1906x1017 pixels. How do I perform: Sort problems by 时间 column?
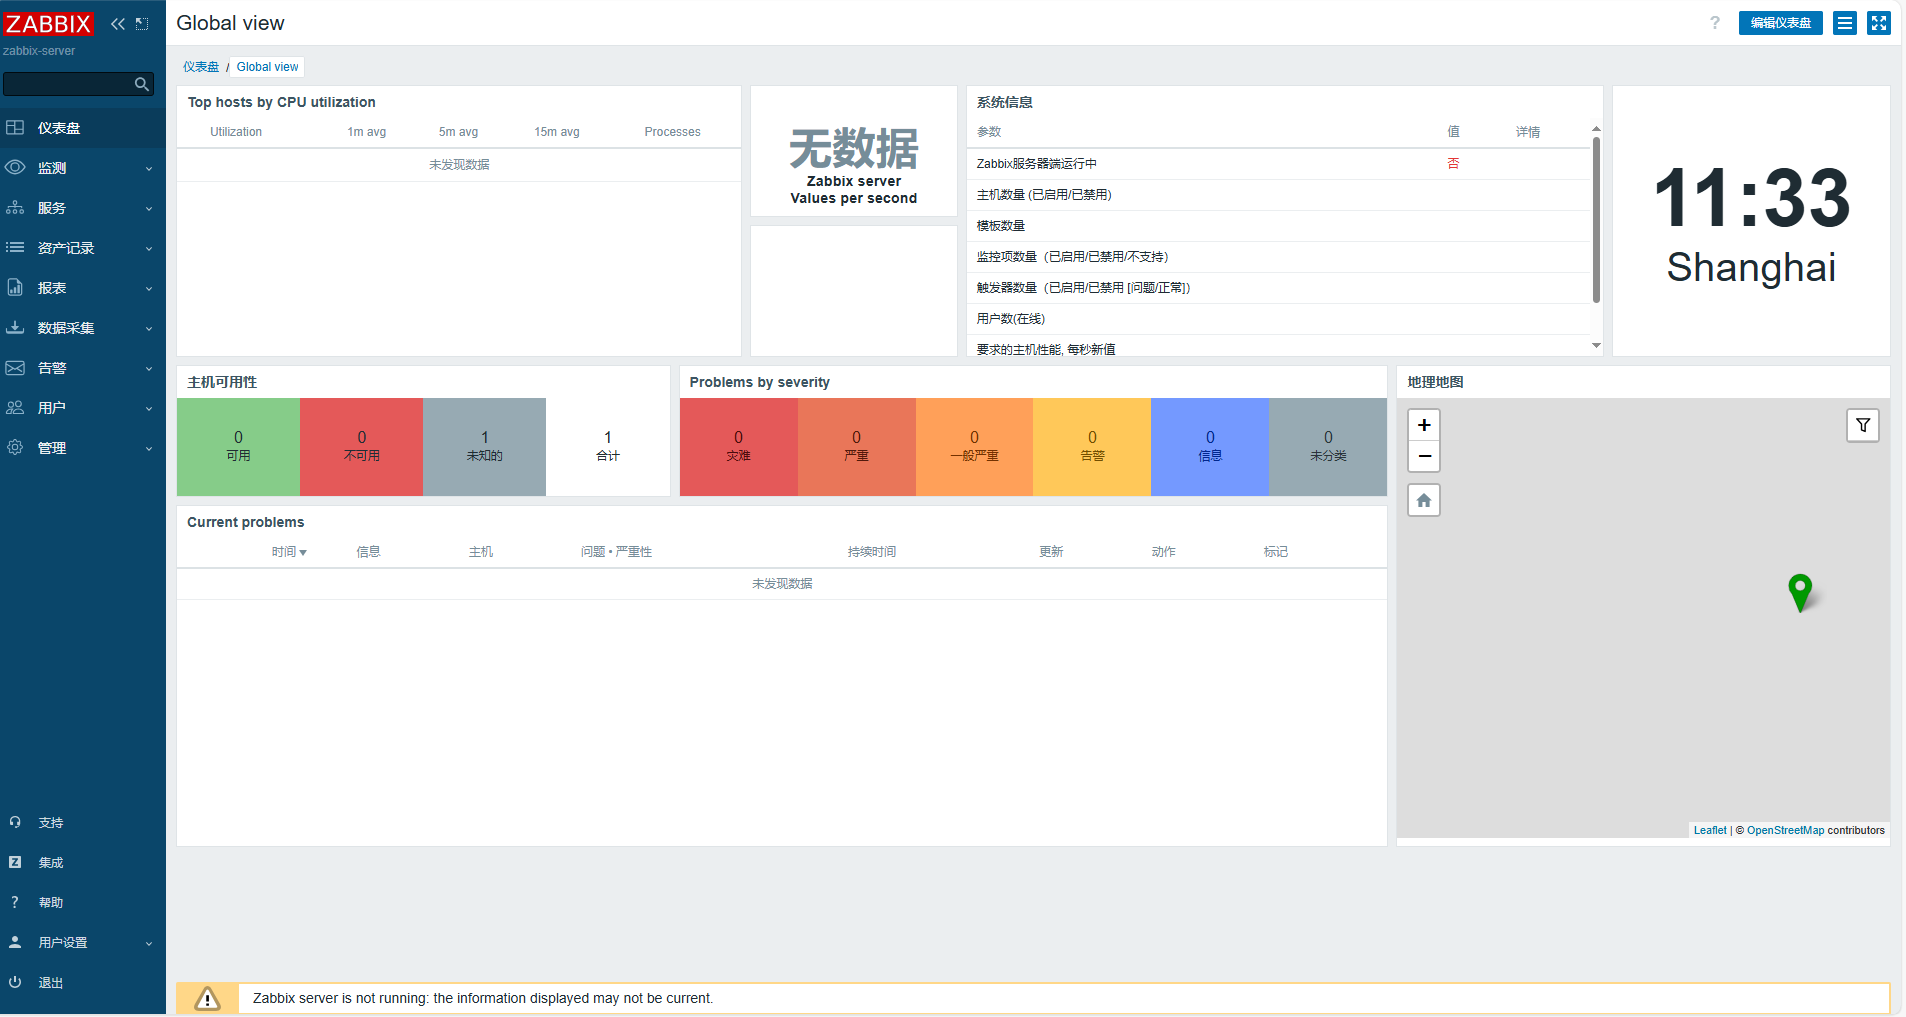pos(289,552)
